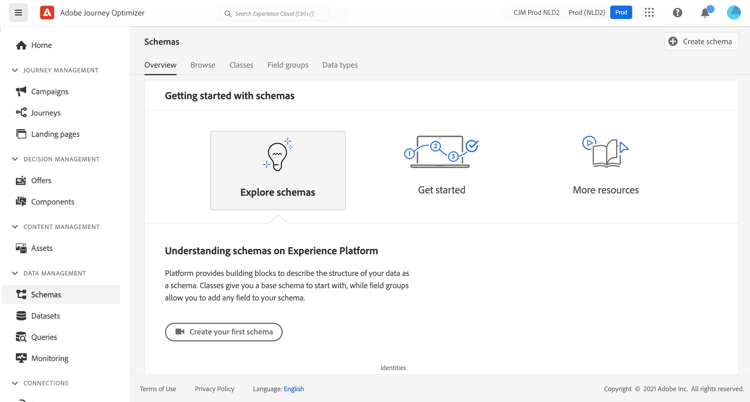750x402 pixels.
Task: Switch to the Browse tab
Action: [x=203, y=65]
